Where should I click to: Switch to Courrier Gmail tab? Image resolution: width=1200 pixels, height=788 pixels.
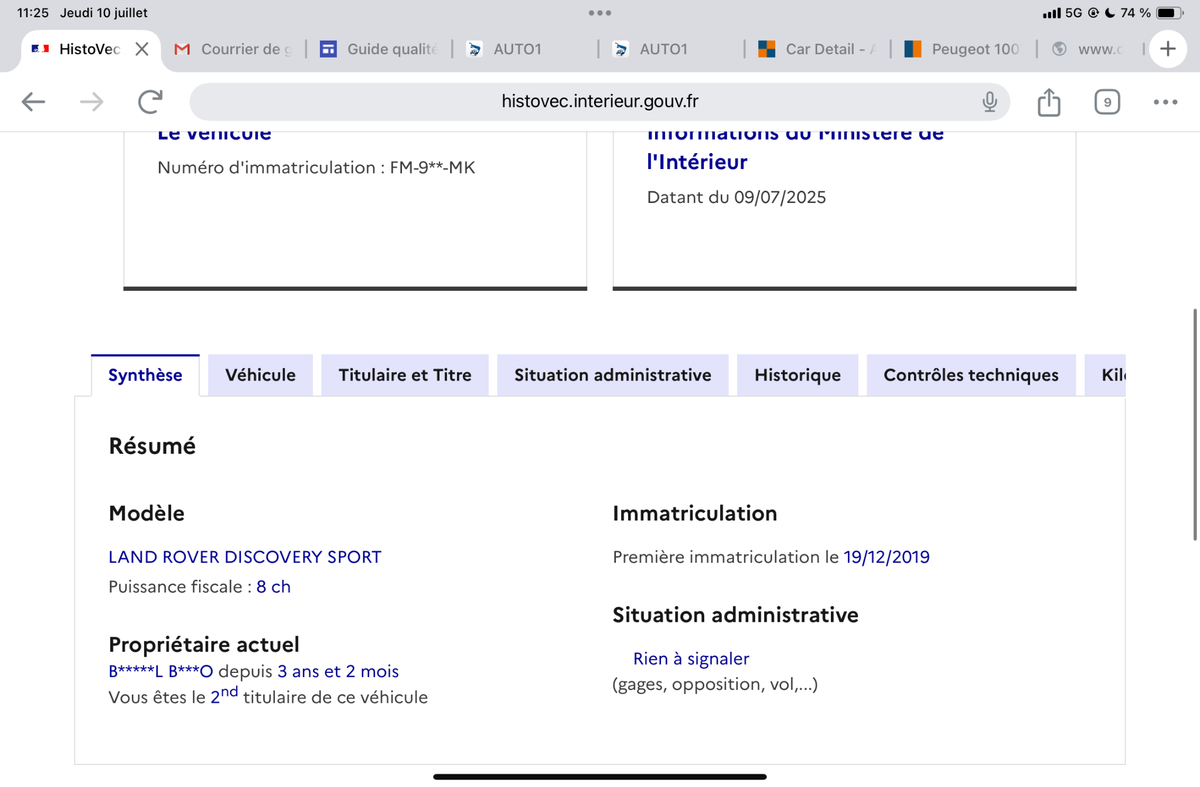pyautogui.click(x=233, y=49)
